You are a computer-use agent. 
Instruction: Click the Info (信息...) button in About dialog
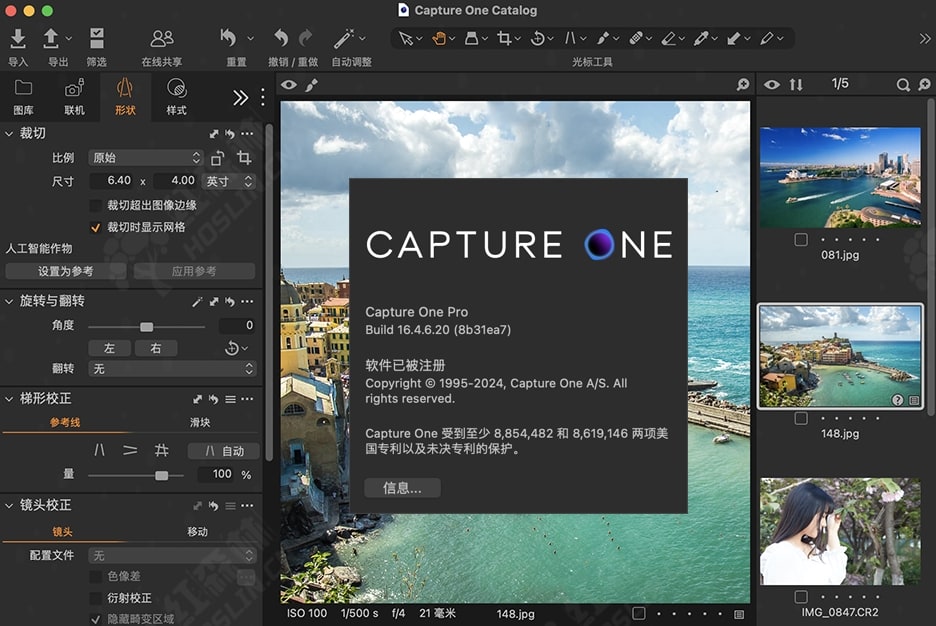point(402,488)
